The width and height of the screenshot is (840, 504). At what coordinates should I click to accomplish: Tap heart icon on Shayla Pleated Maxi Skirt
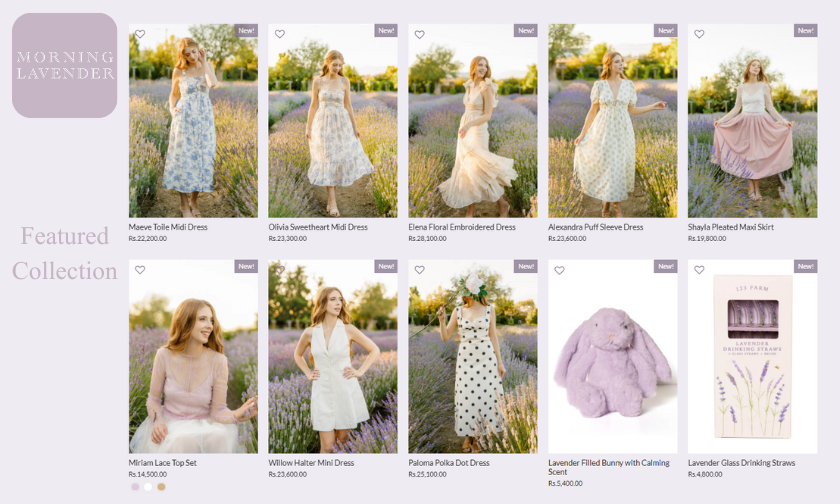[x=699, y=34]
